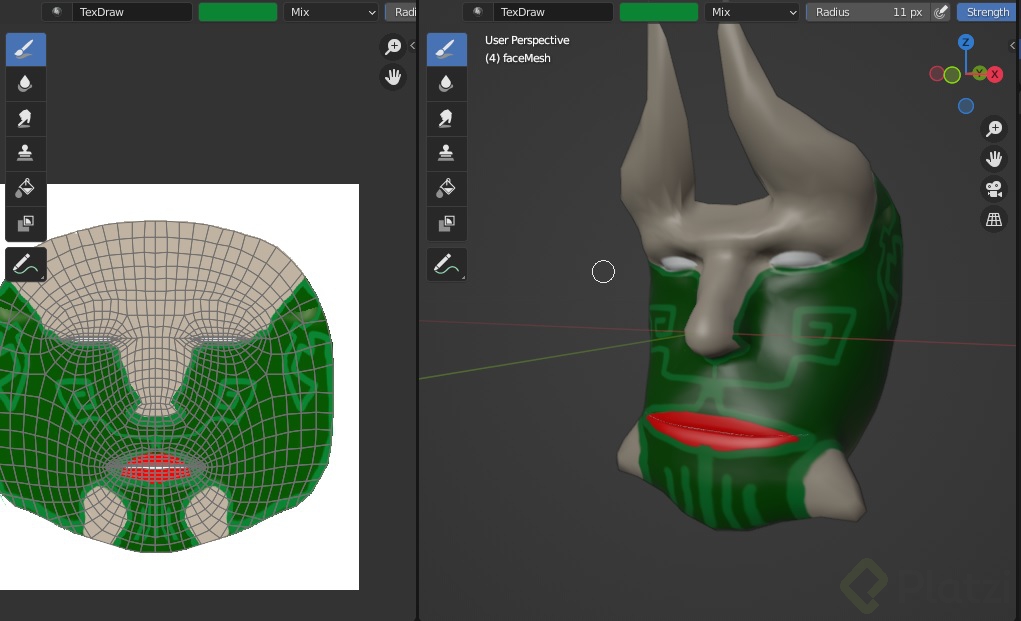Click the User Perspective label area
Screen dimensions: 1021x621
tap(527, 40)
